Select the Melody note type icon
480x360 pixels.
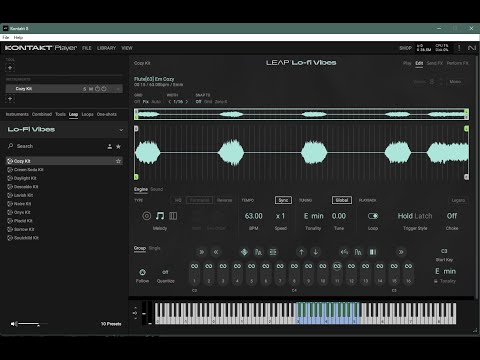160,216
